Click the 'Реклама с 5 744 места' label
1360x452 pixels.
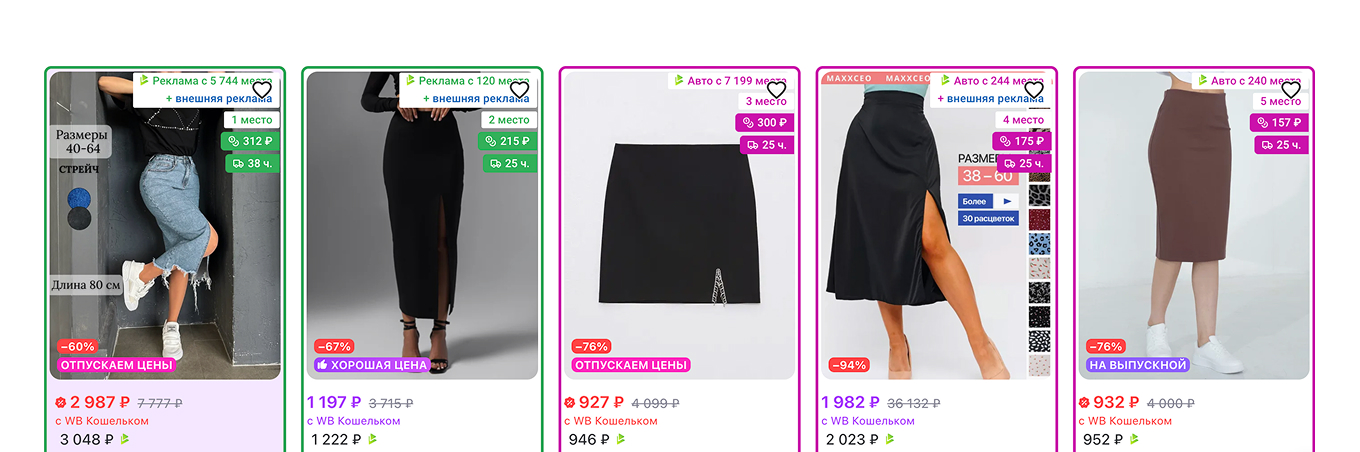(x=206, y=80)
